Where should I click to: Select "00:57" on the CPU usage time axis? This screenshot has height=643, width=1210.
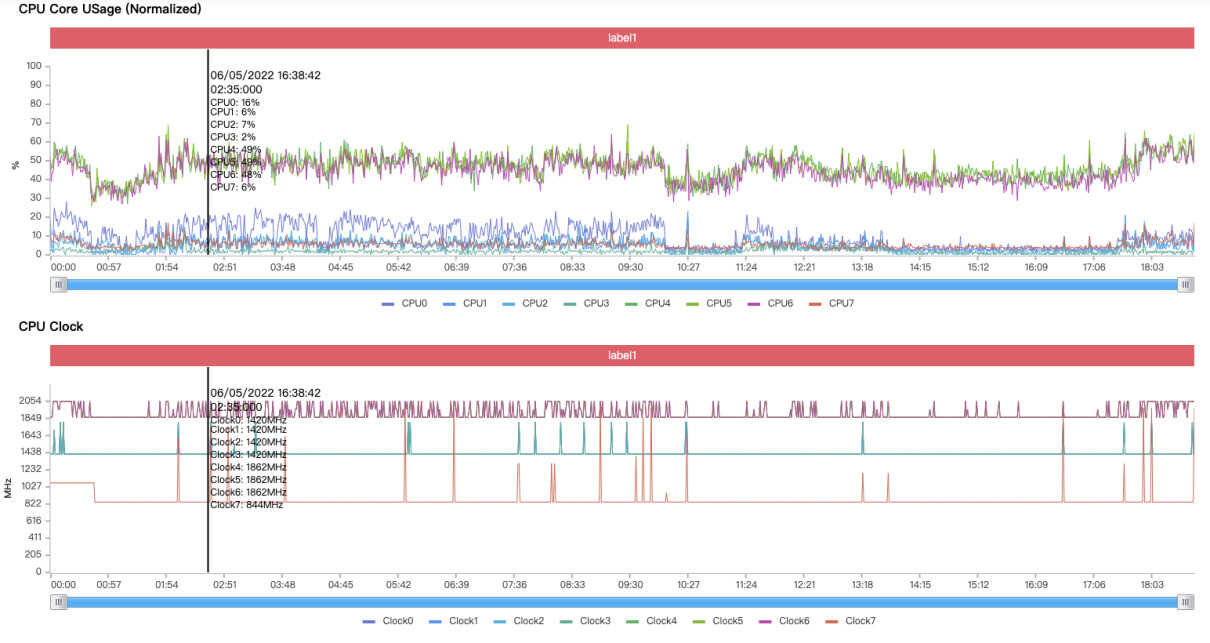[108, 267]
